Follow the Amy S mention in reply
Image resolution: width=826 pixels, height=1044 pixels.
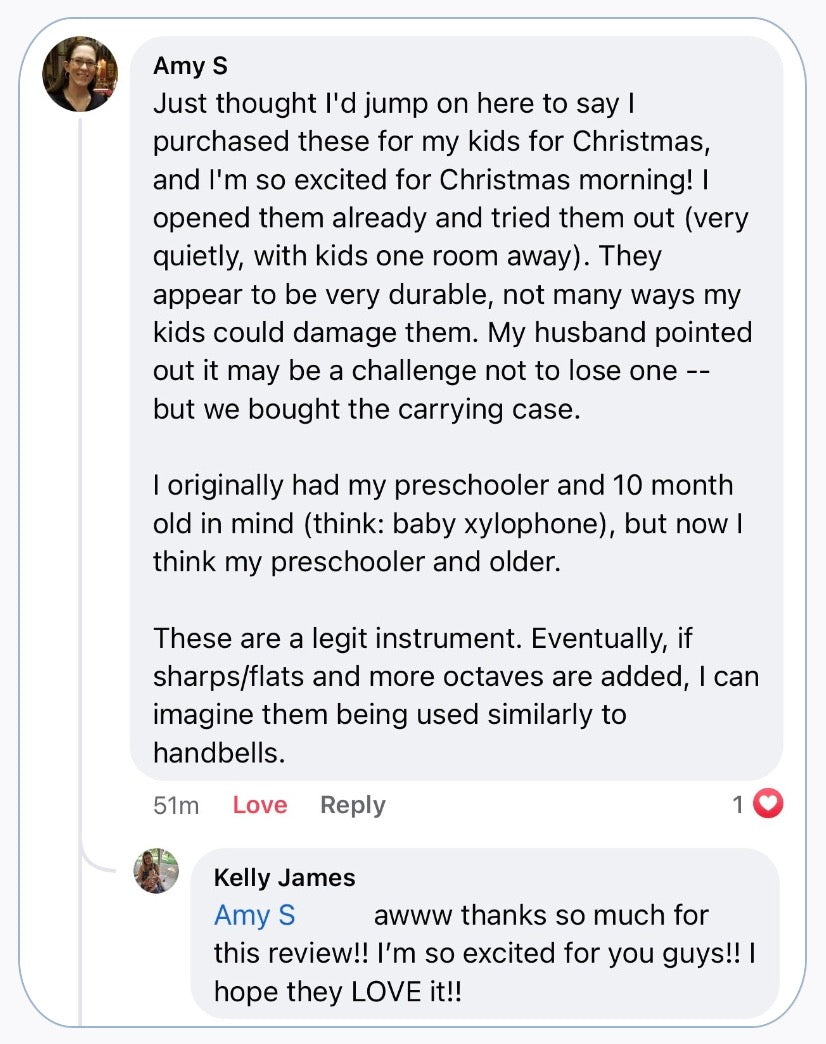click(254, 916)
